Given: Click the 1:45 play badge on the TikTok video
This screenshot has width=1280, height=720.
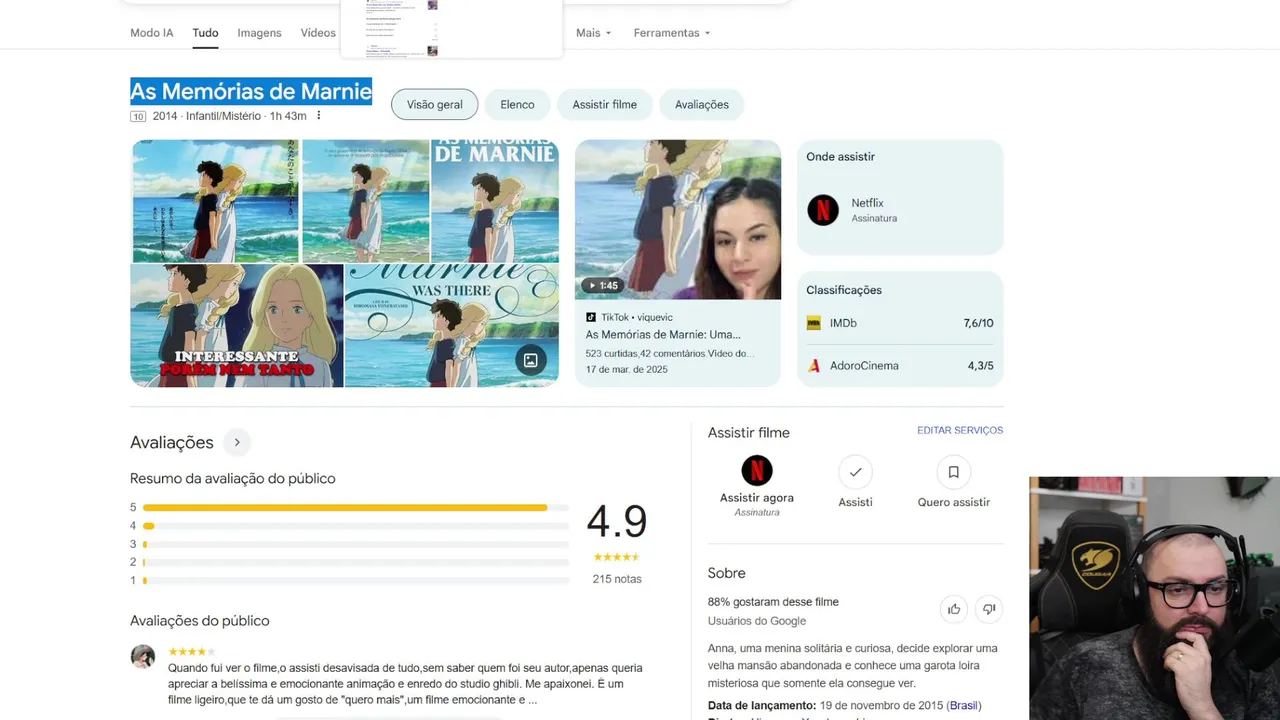Looking at the screenshot, I should [x=603, y=285].
